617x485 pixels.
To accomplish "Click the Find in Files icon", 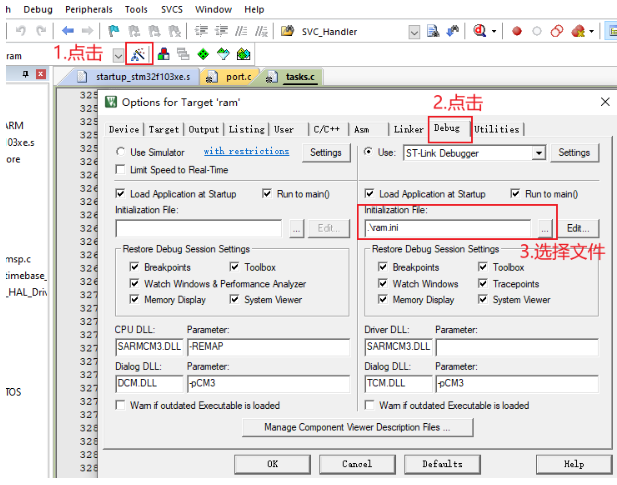I will (x=433, y=31).
